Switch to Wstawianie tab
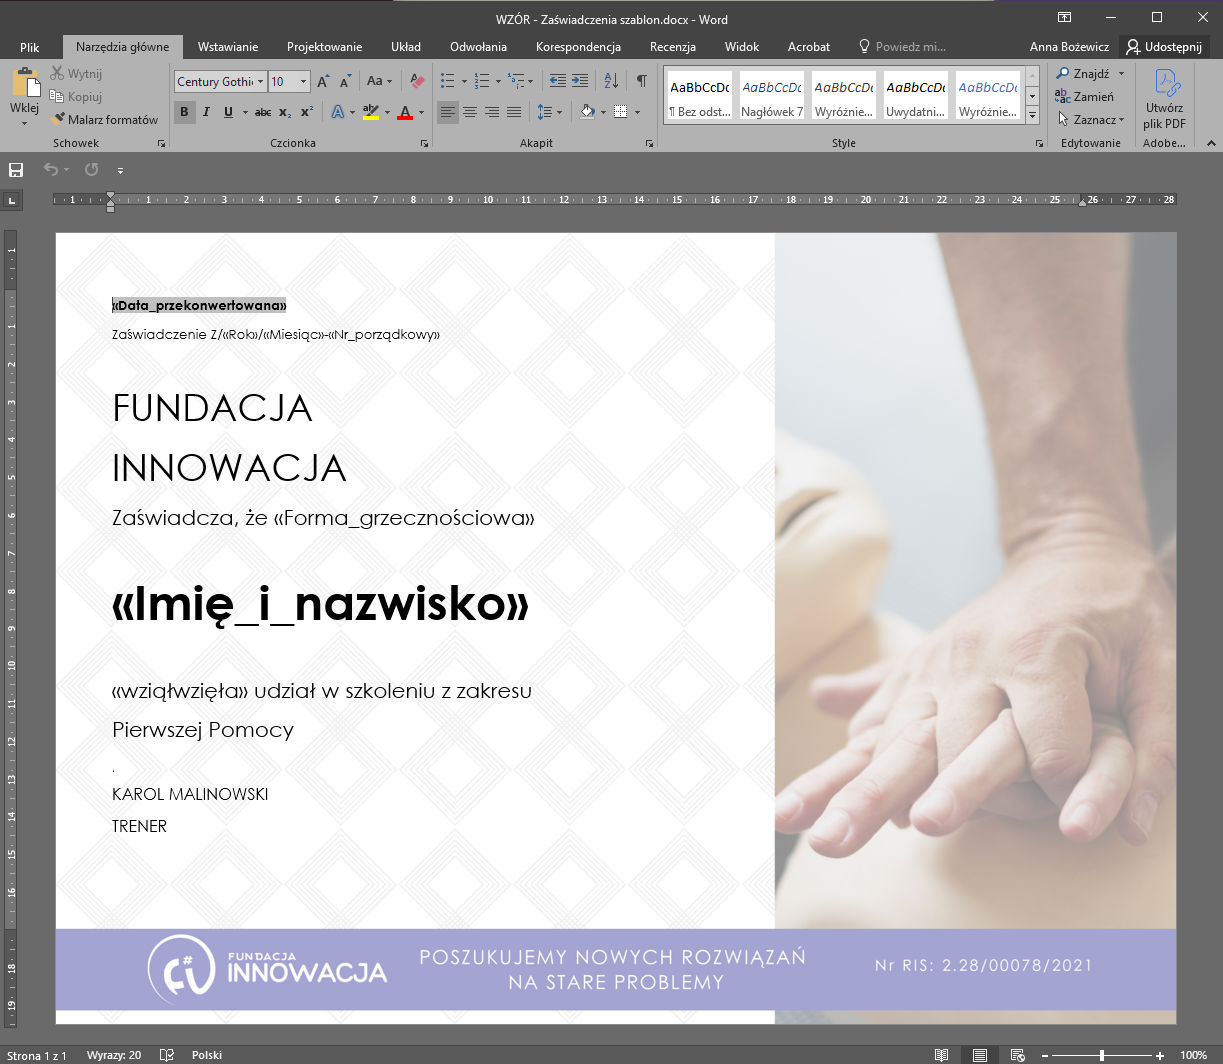 click(228, 47)
